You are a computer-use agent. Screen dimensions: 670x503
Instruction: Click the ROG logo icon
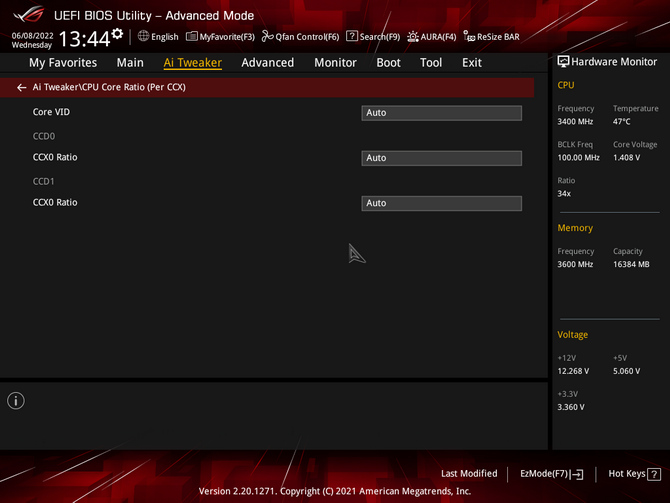28,14
